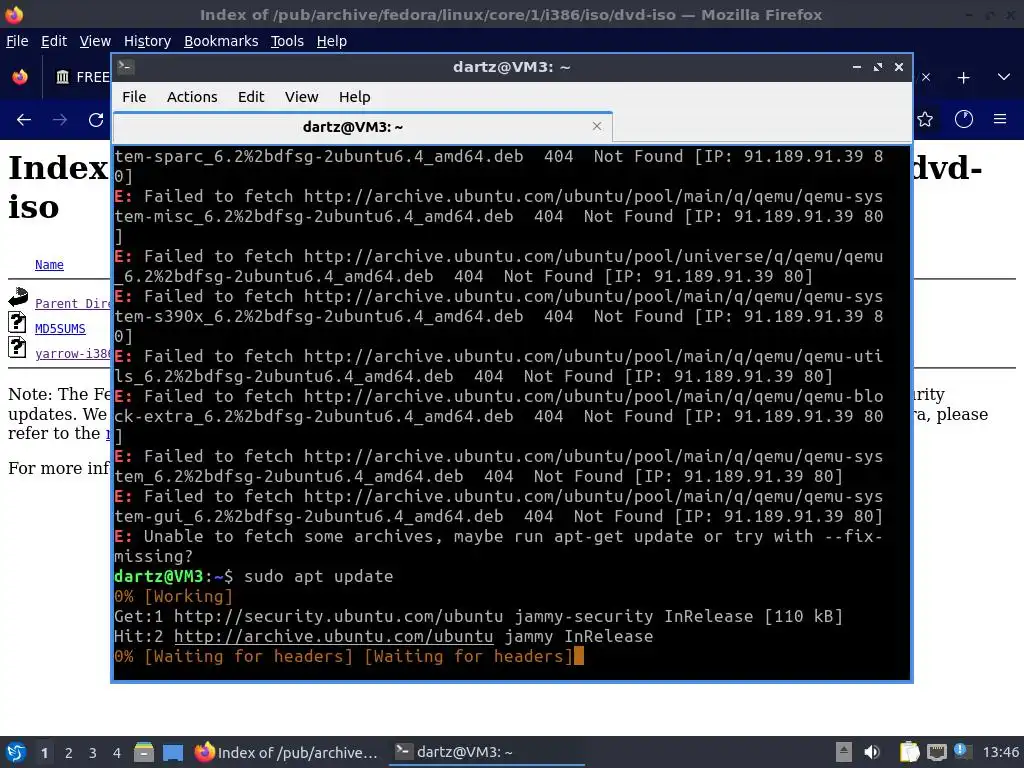Go back in Firefox with the back arrow
The image size is (1024, 768).
coord(24,120)
